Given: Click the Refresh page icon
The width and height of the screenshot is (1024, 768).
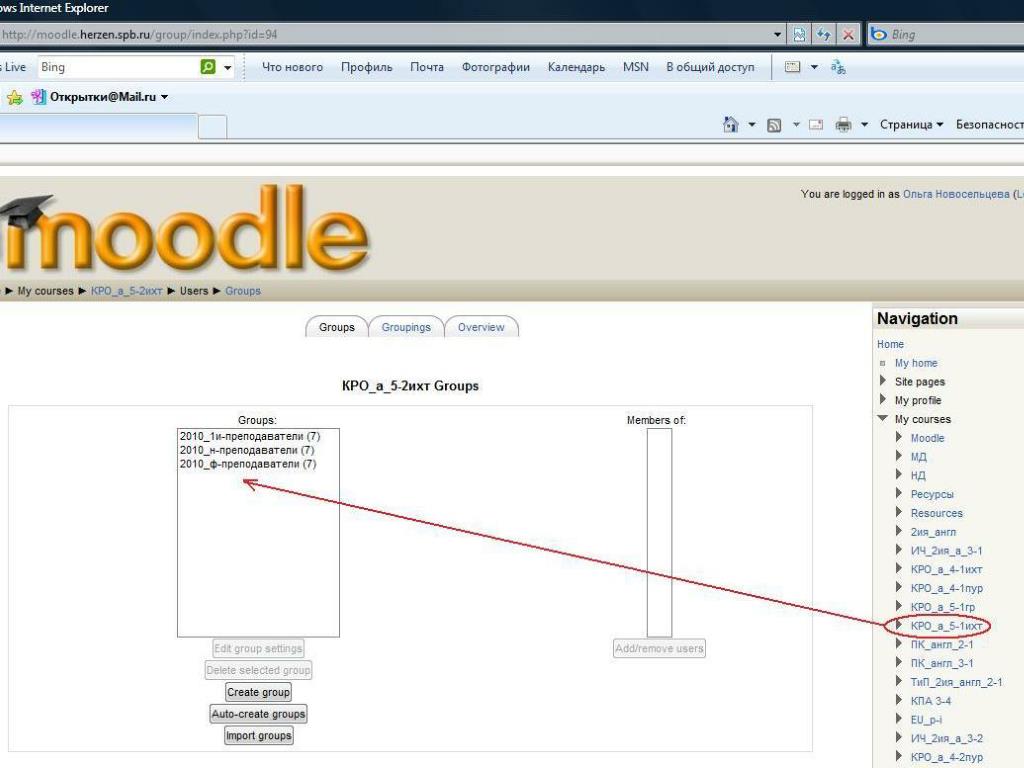Looking at the screenshot, I should 824,35.
